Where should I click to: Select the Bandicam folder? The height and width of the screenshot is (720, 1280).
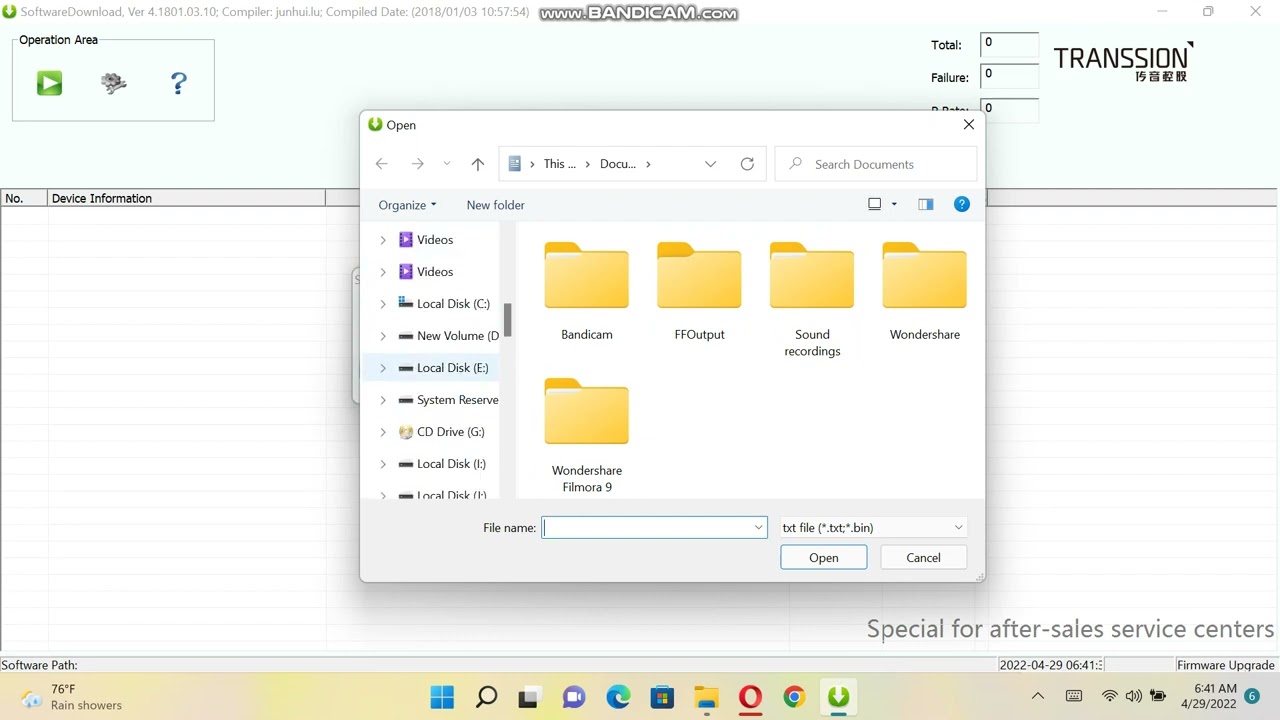point(587,292)
